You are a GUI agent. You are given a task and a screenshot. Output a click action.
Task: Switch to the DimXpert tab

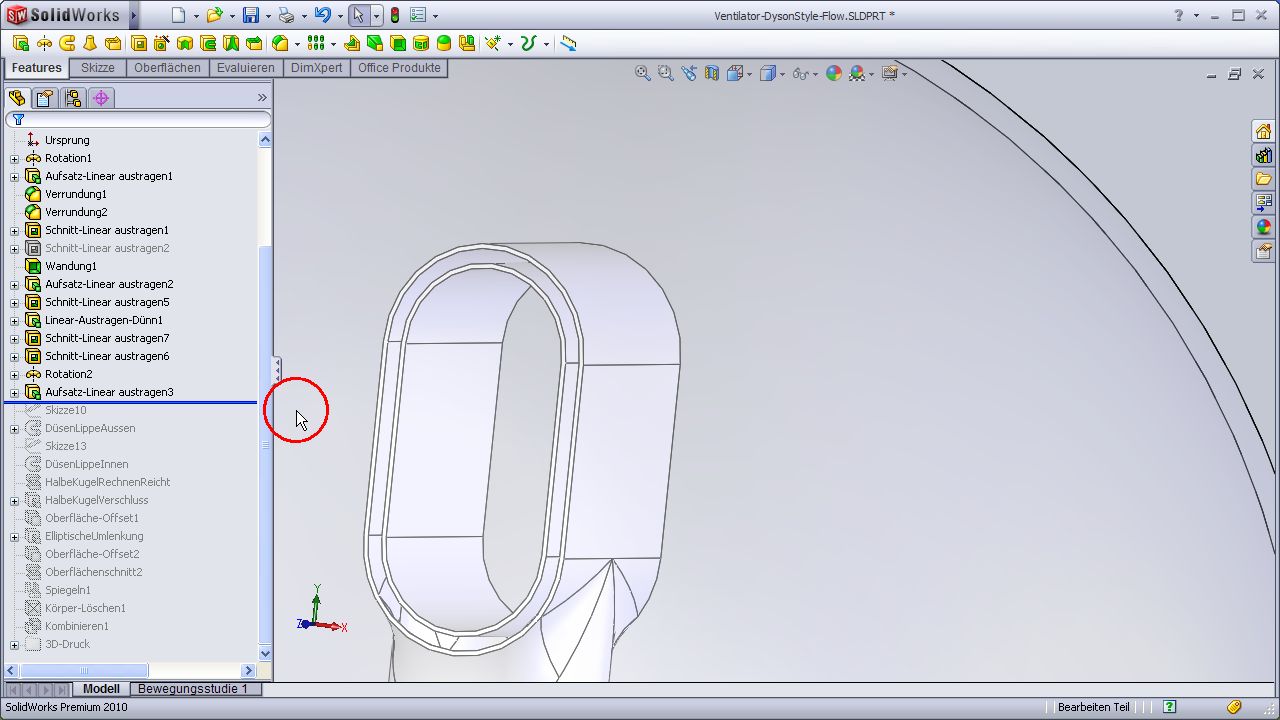pos(317,68)
